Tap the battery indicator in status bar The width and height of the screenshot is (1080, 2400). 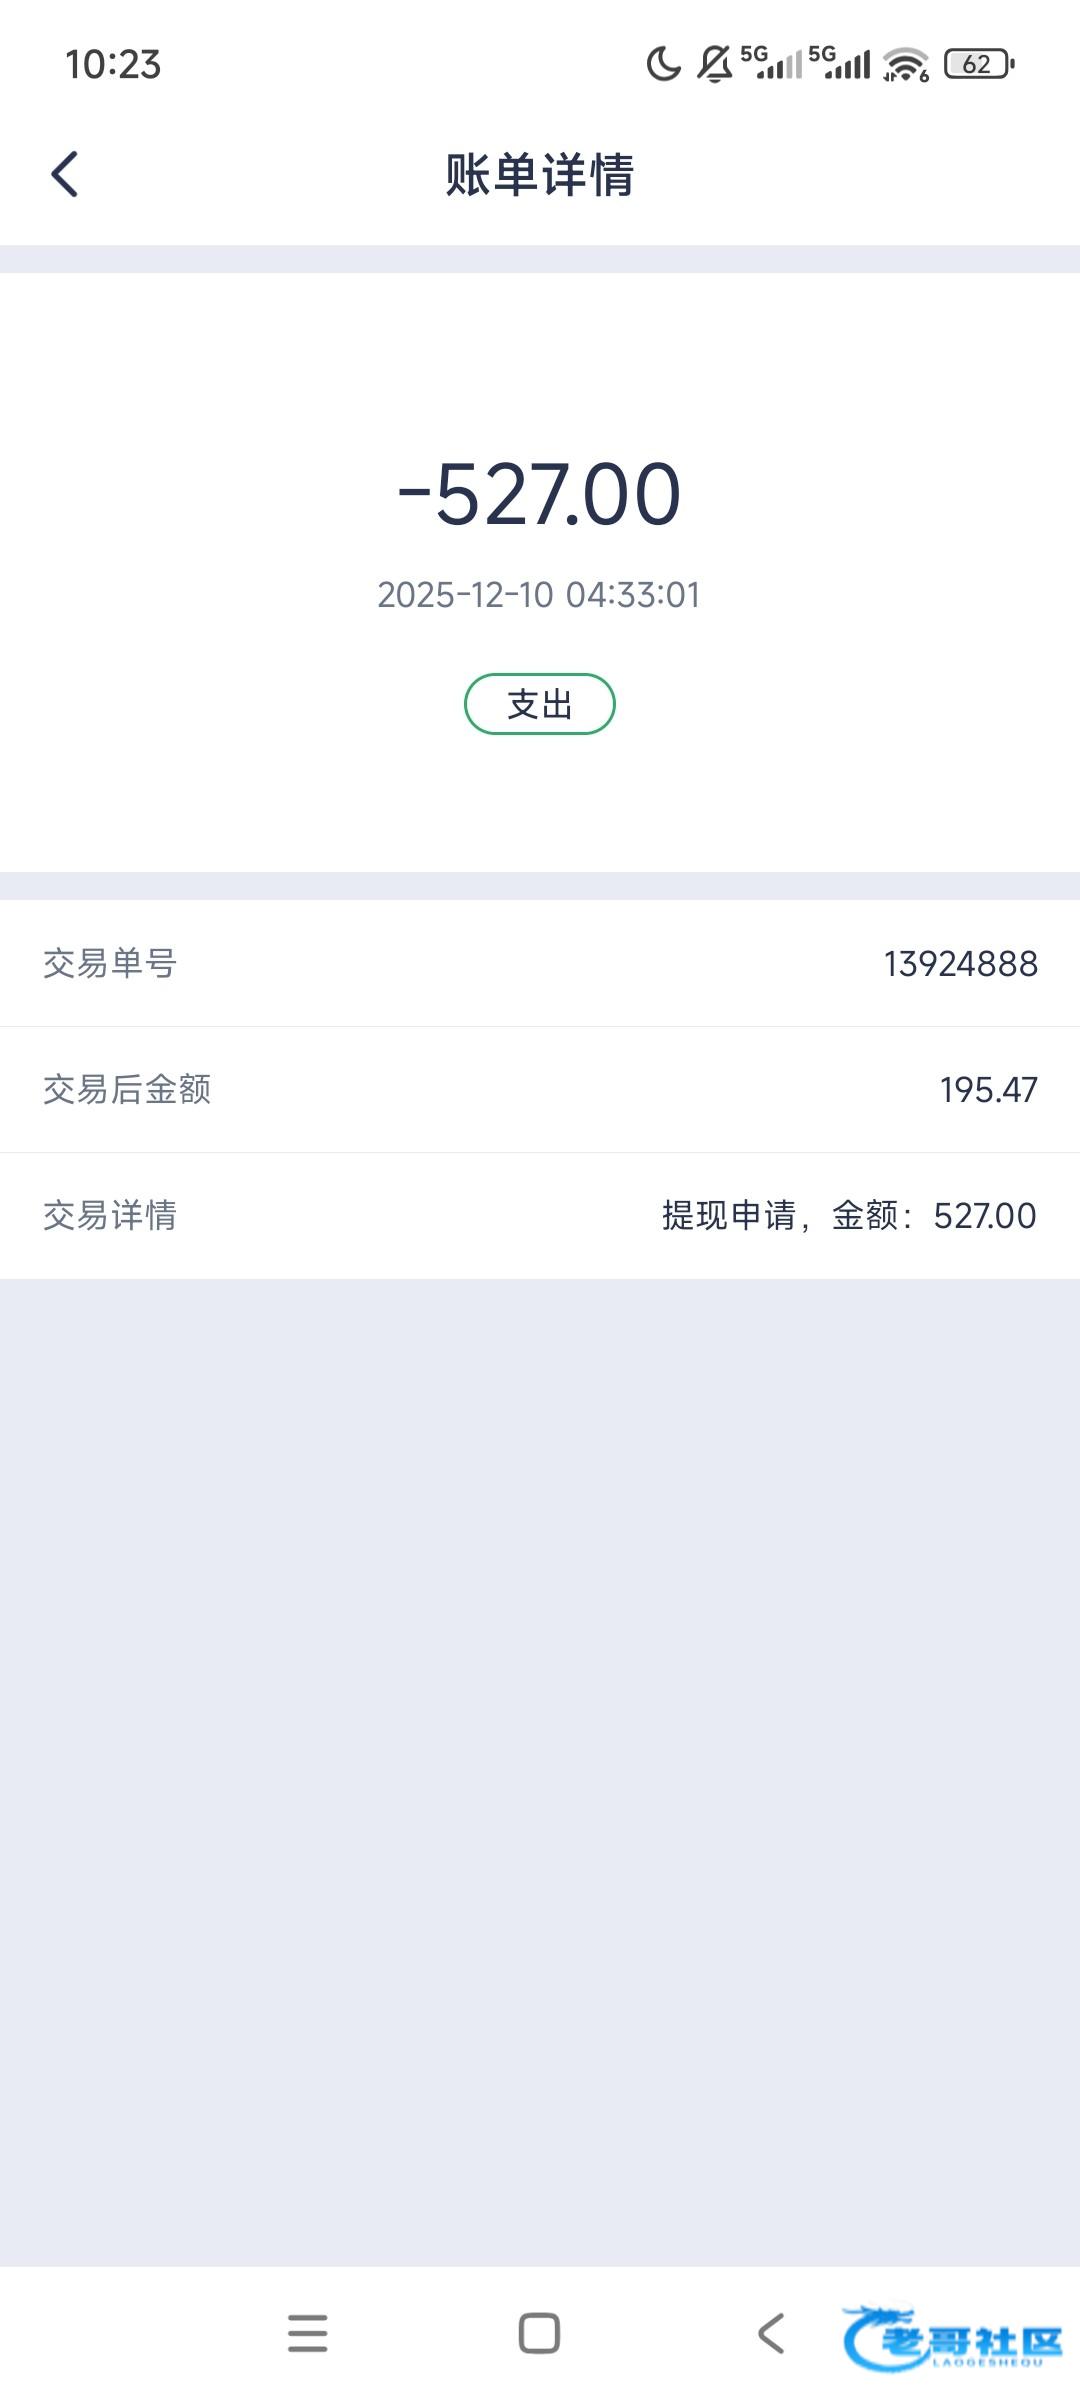(978, 65)
